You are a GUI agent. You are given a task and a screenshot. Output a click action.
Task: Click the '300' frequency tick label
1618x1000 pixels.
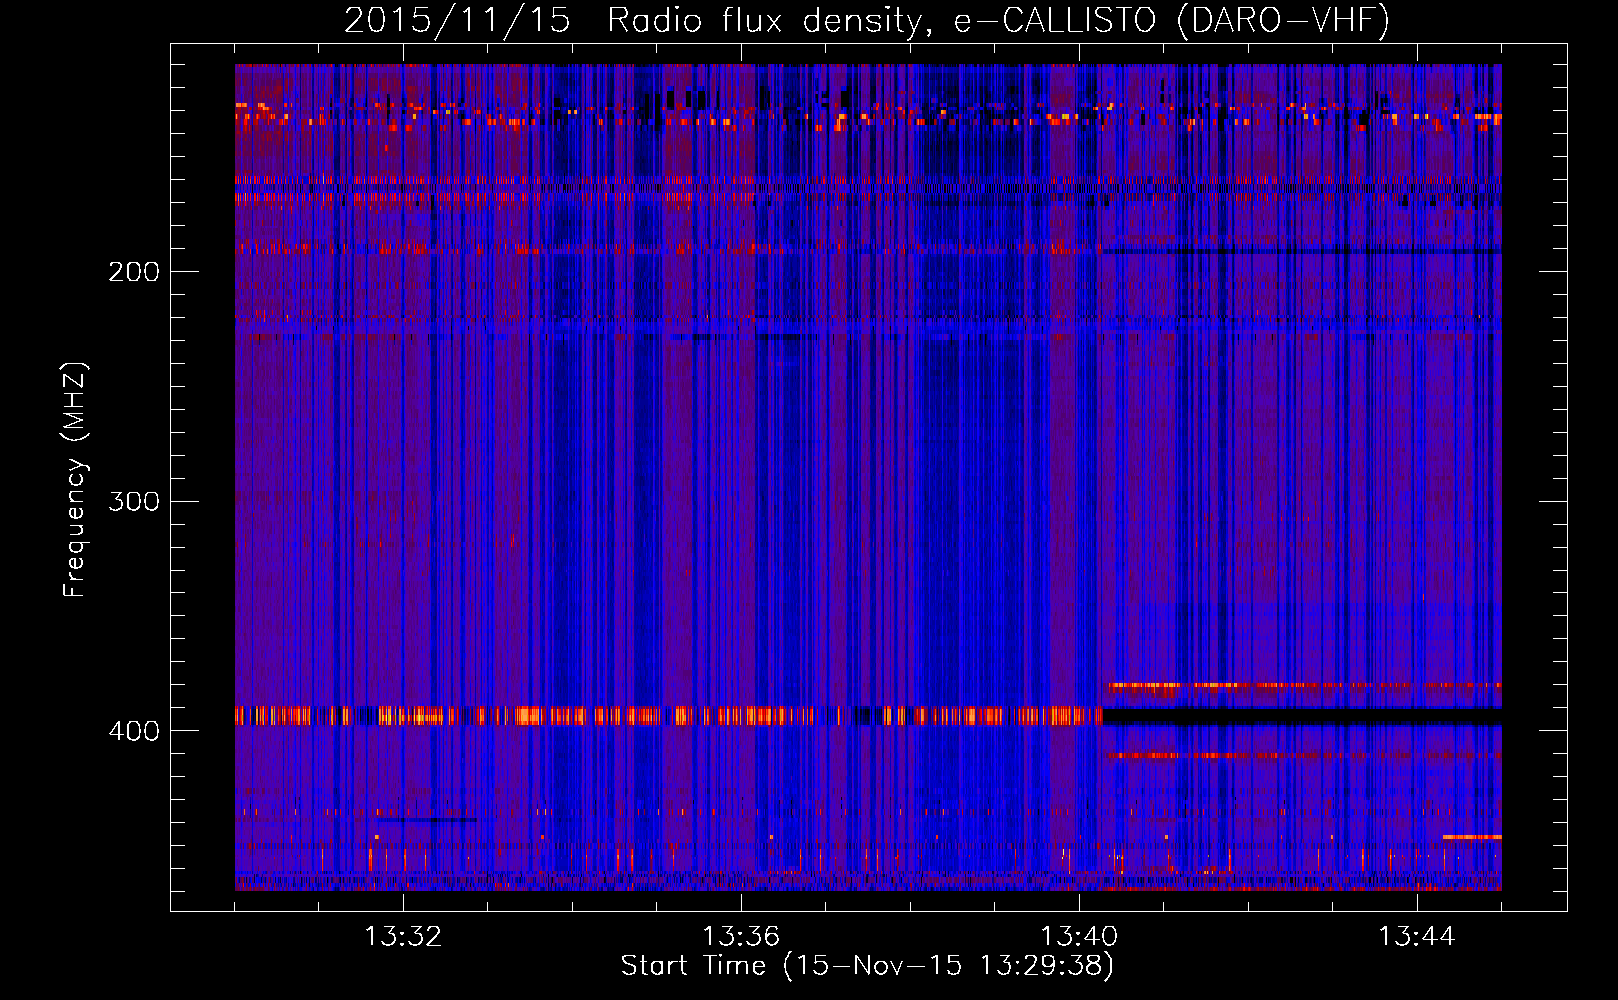134,501
